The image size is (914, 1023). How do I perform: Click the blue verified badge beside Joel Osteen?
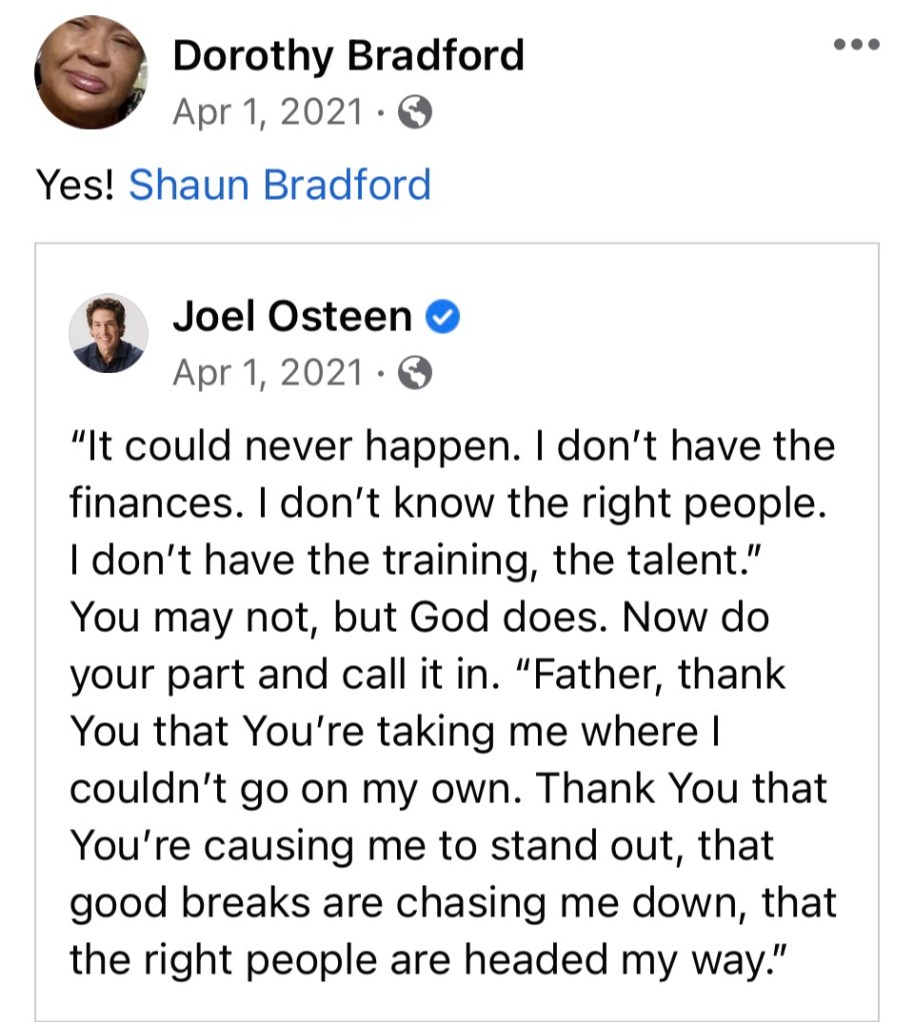pyautogui.click(x=443, y=317)
